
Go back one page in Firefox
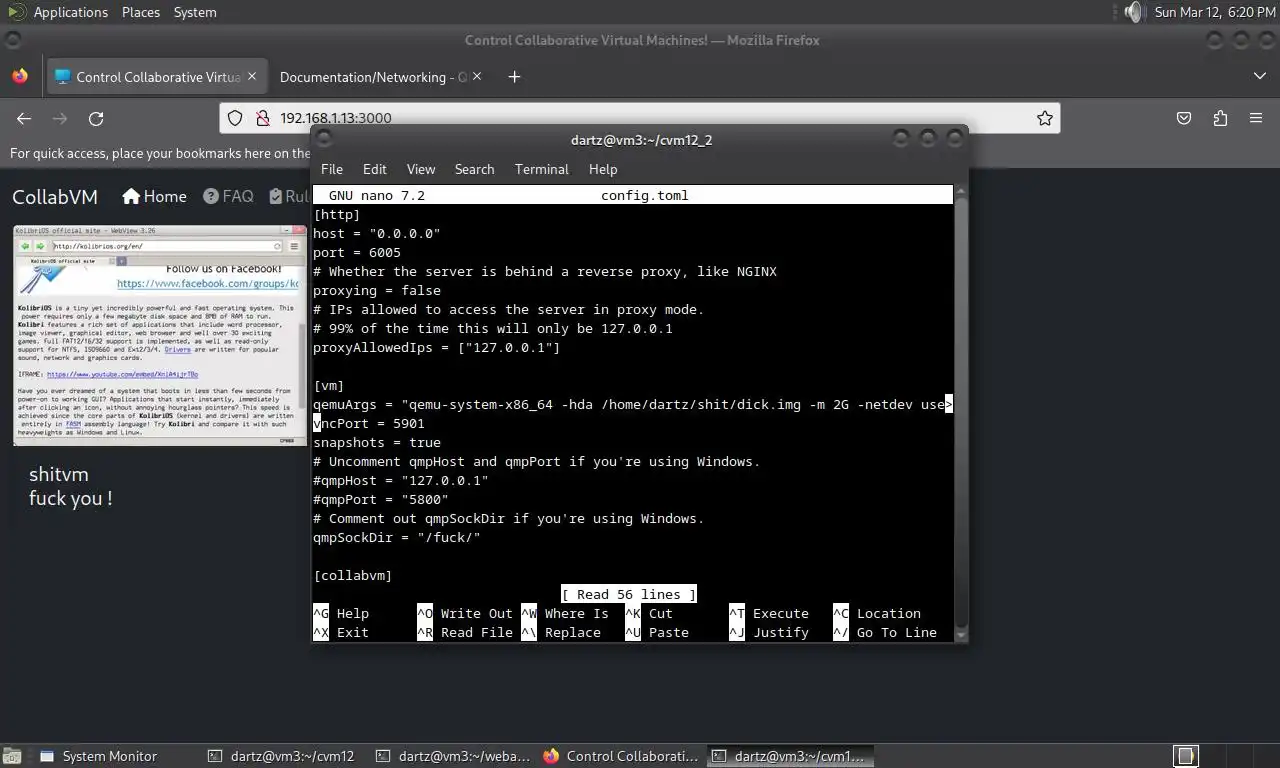[x=24, y=118]
